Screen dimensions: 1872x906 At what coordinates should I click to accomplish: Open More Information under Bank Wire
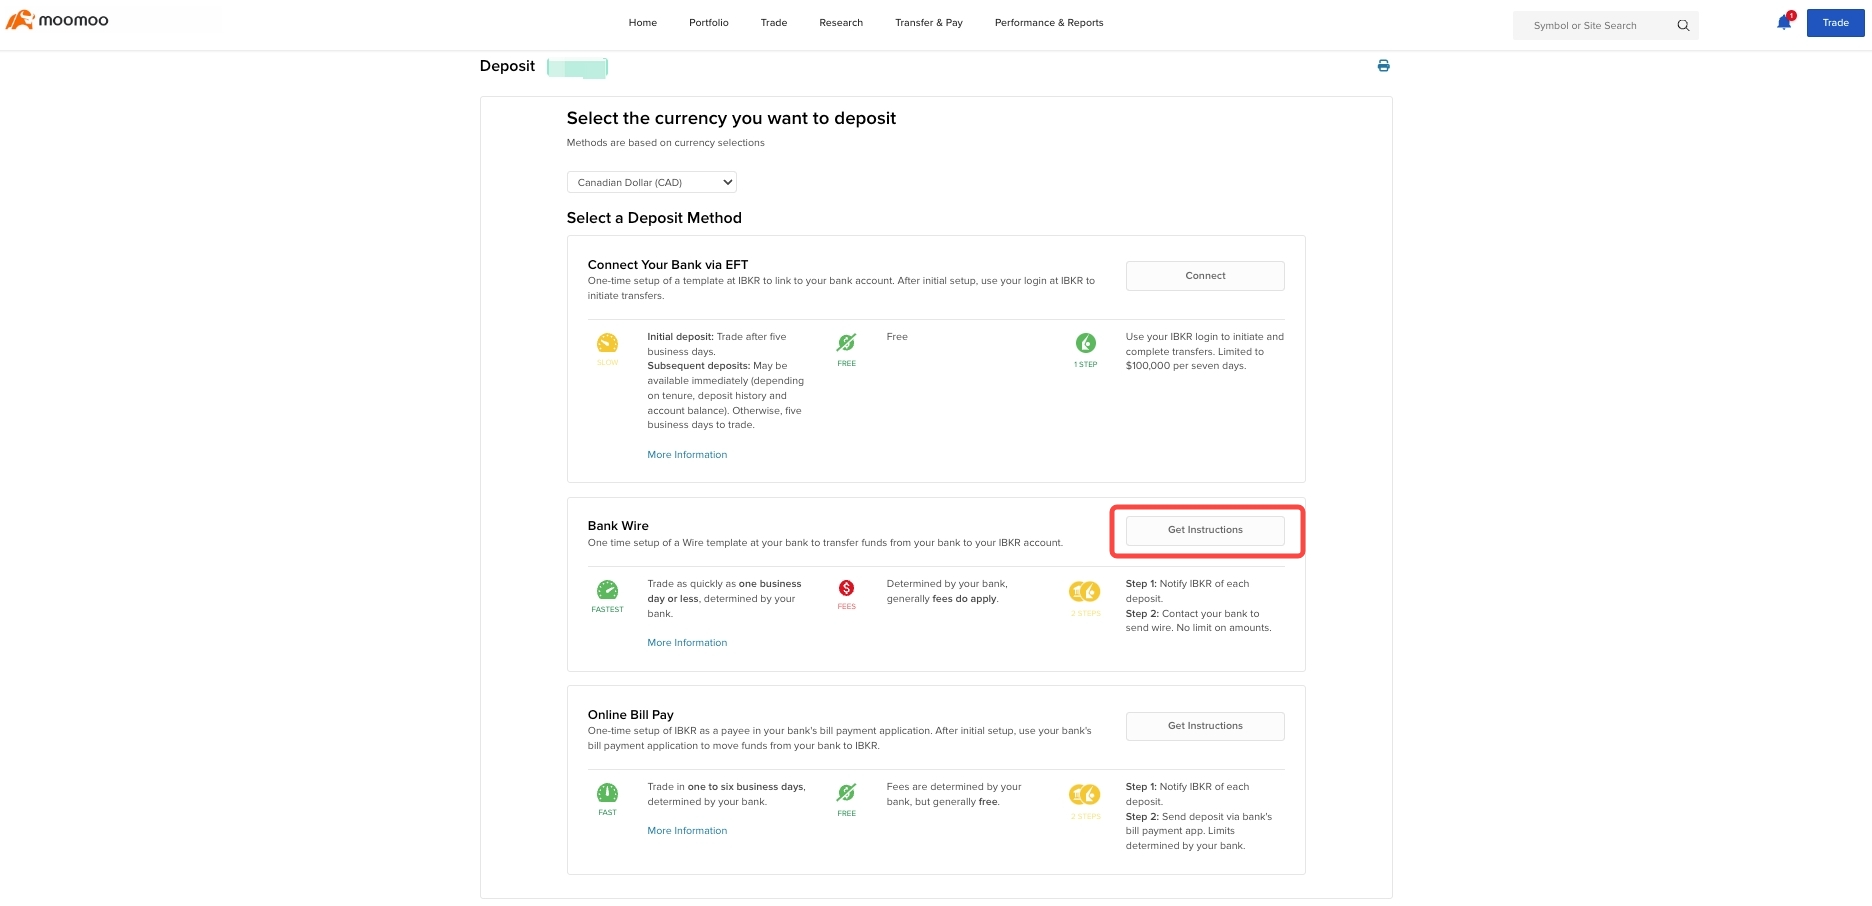pos(687,643)
